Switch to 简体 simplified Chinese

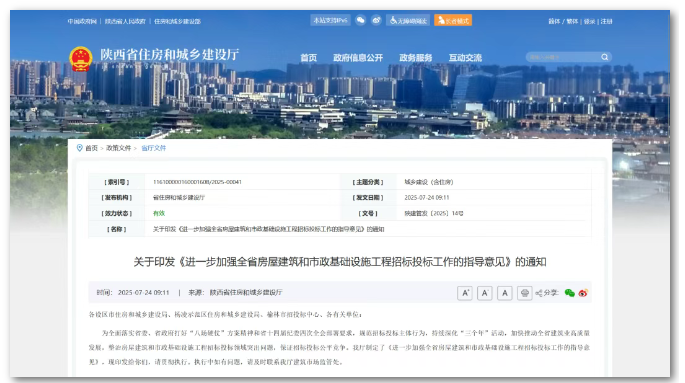(554, 21)
